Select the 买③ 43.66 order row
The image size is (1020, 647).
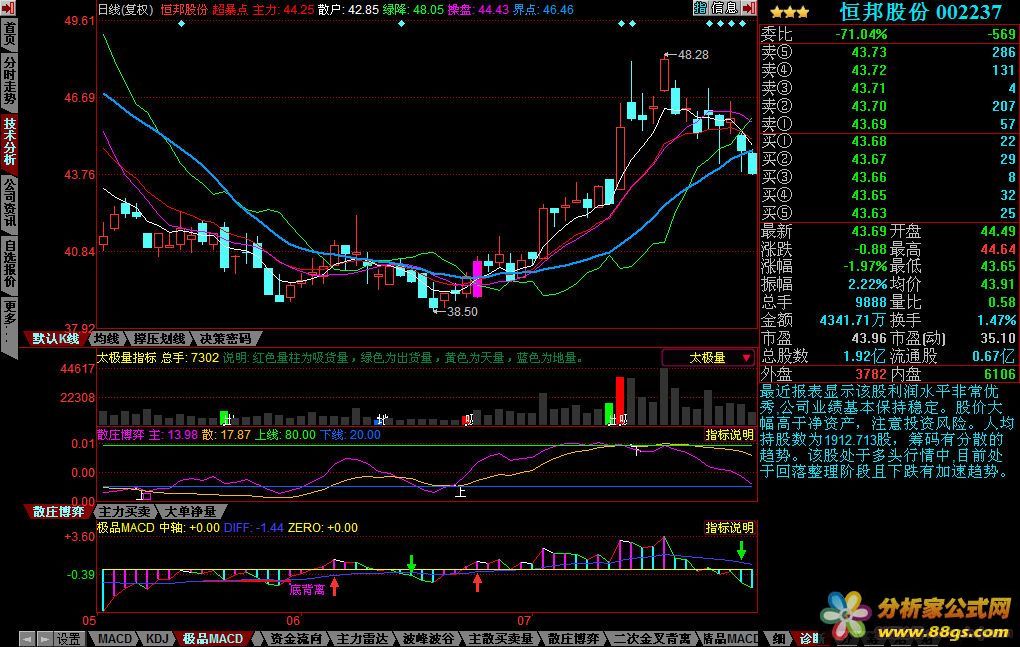click(889, 177)
